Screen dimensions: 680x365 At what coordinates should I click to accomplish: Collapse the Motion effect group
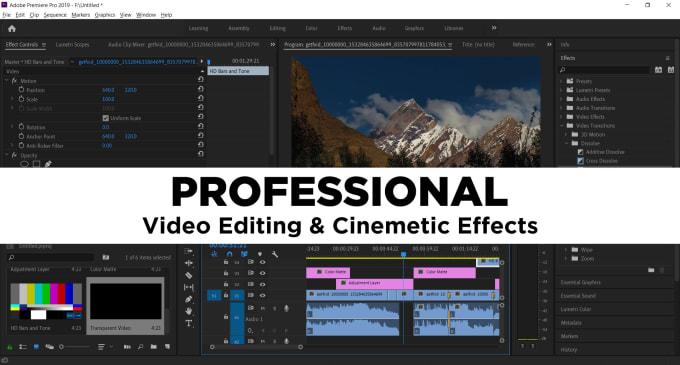pos(7,81)
